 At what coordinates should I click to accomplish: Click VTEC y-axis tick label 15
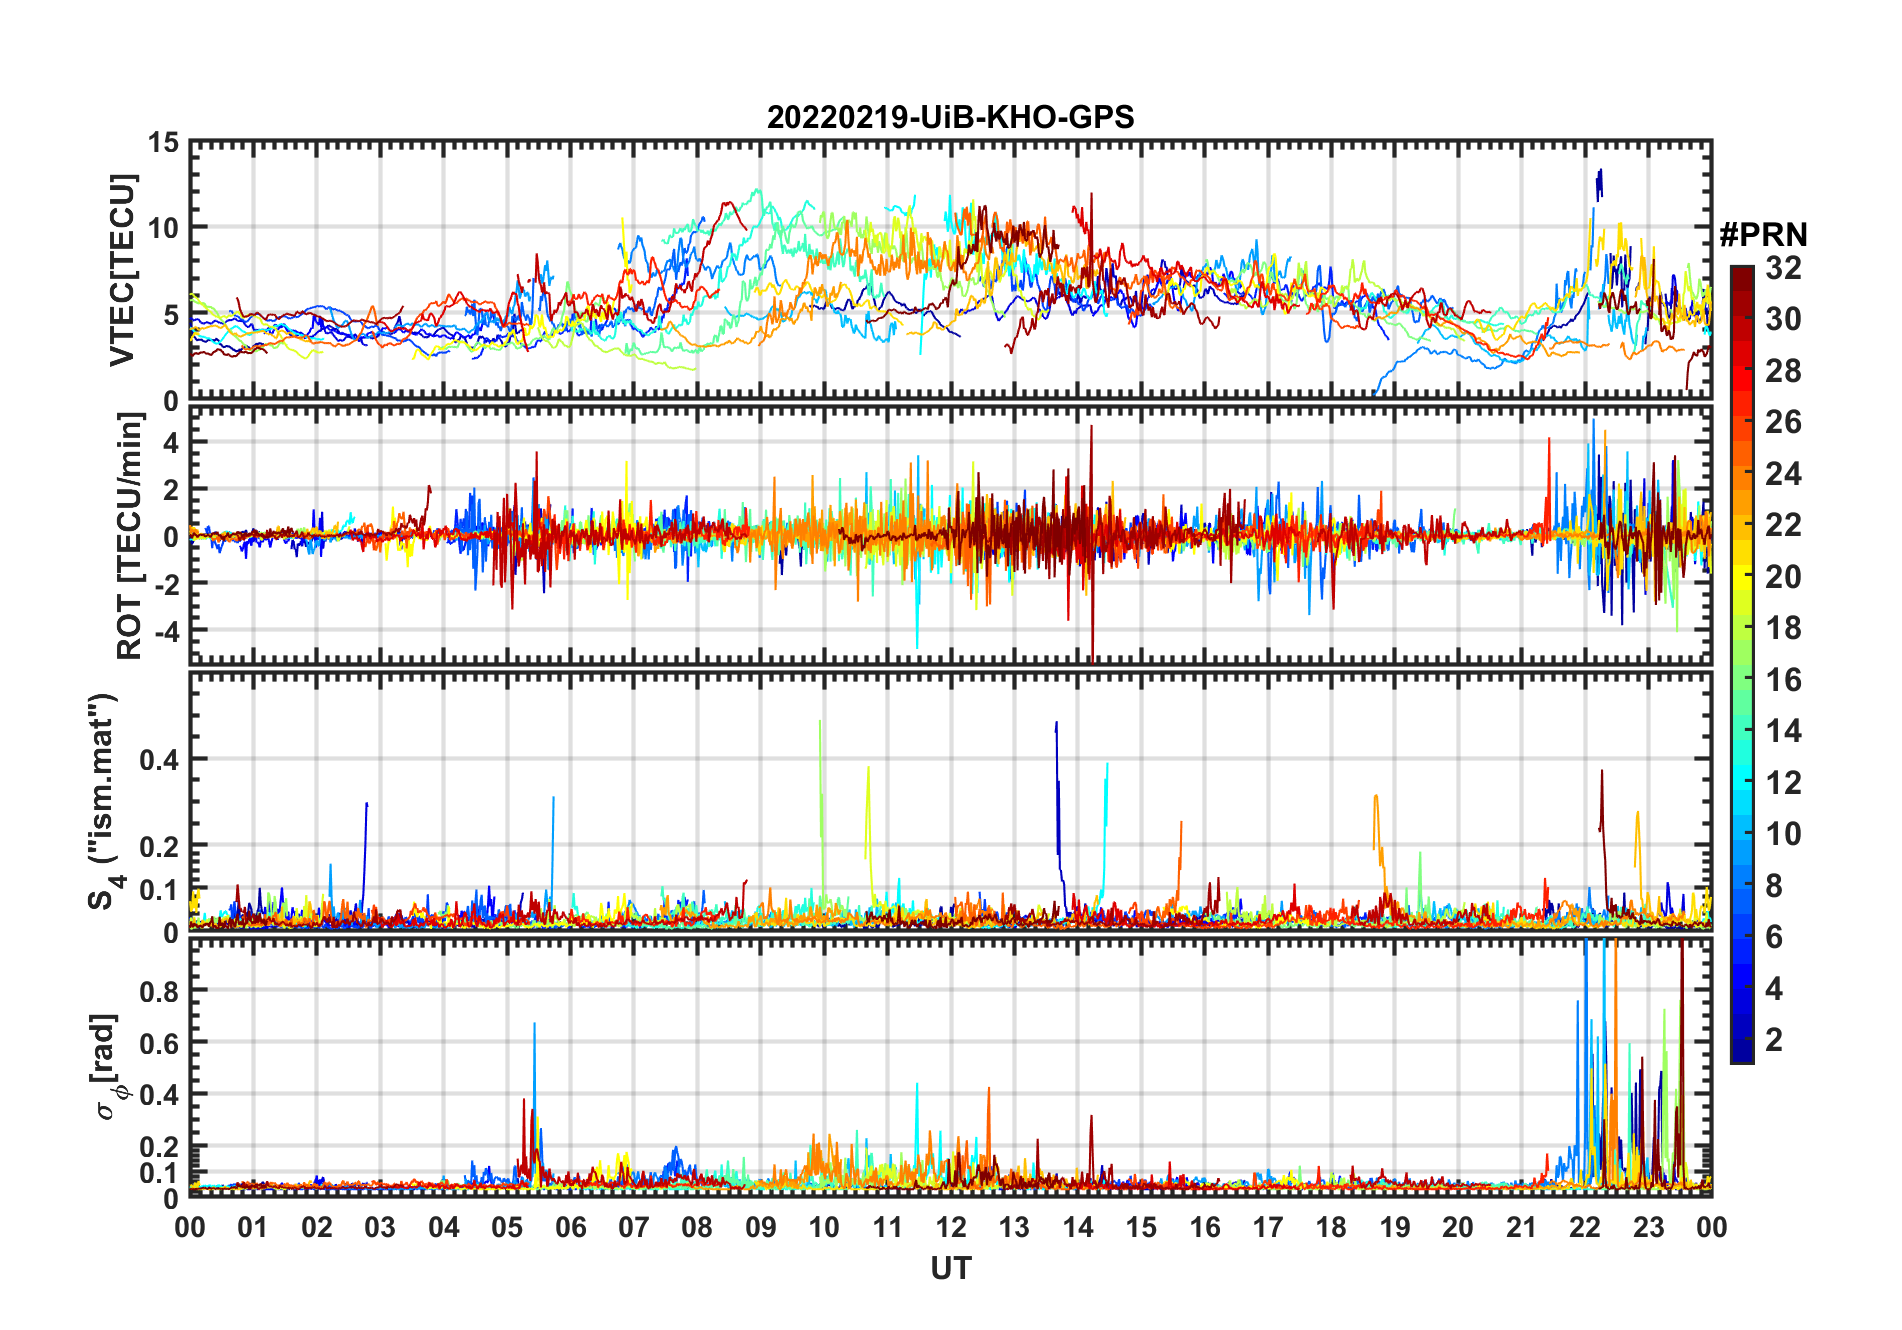click(x=163, y=142)
